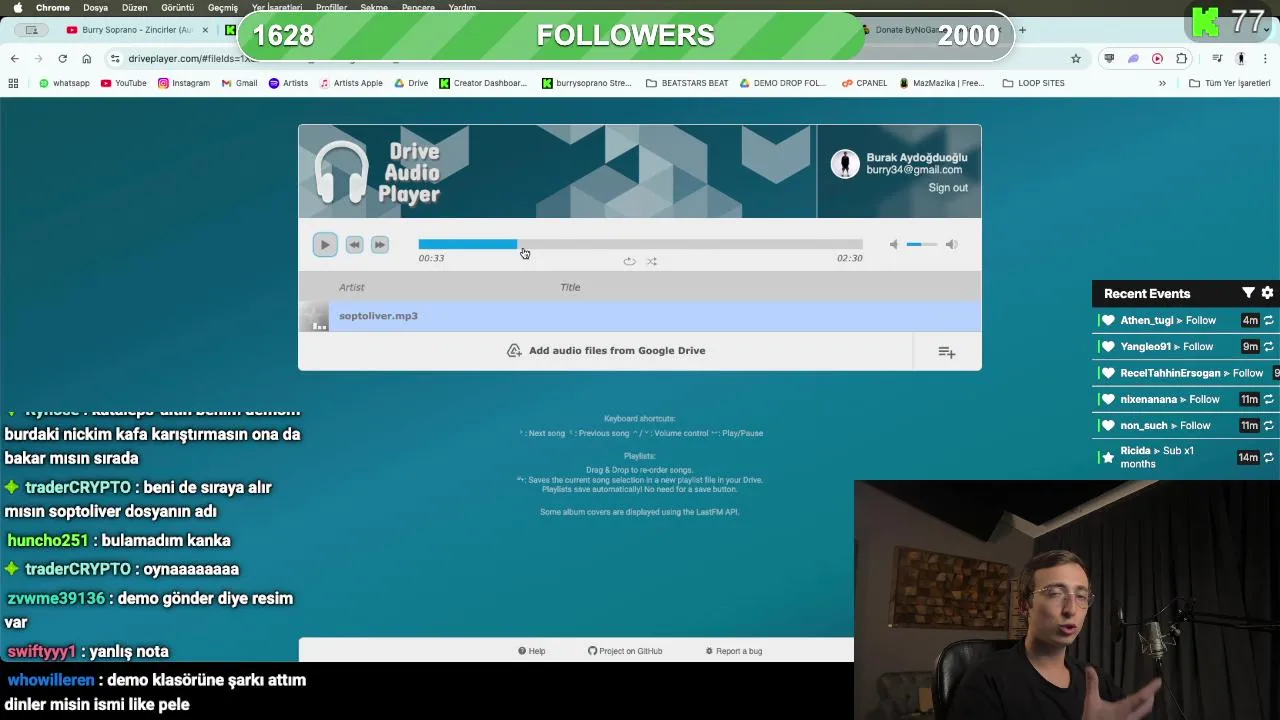Screen dimensions: 1280x720
Task: Start playback with the play button
Action: pyautogui.click(x=325, y=244)
